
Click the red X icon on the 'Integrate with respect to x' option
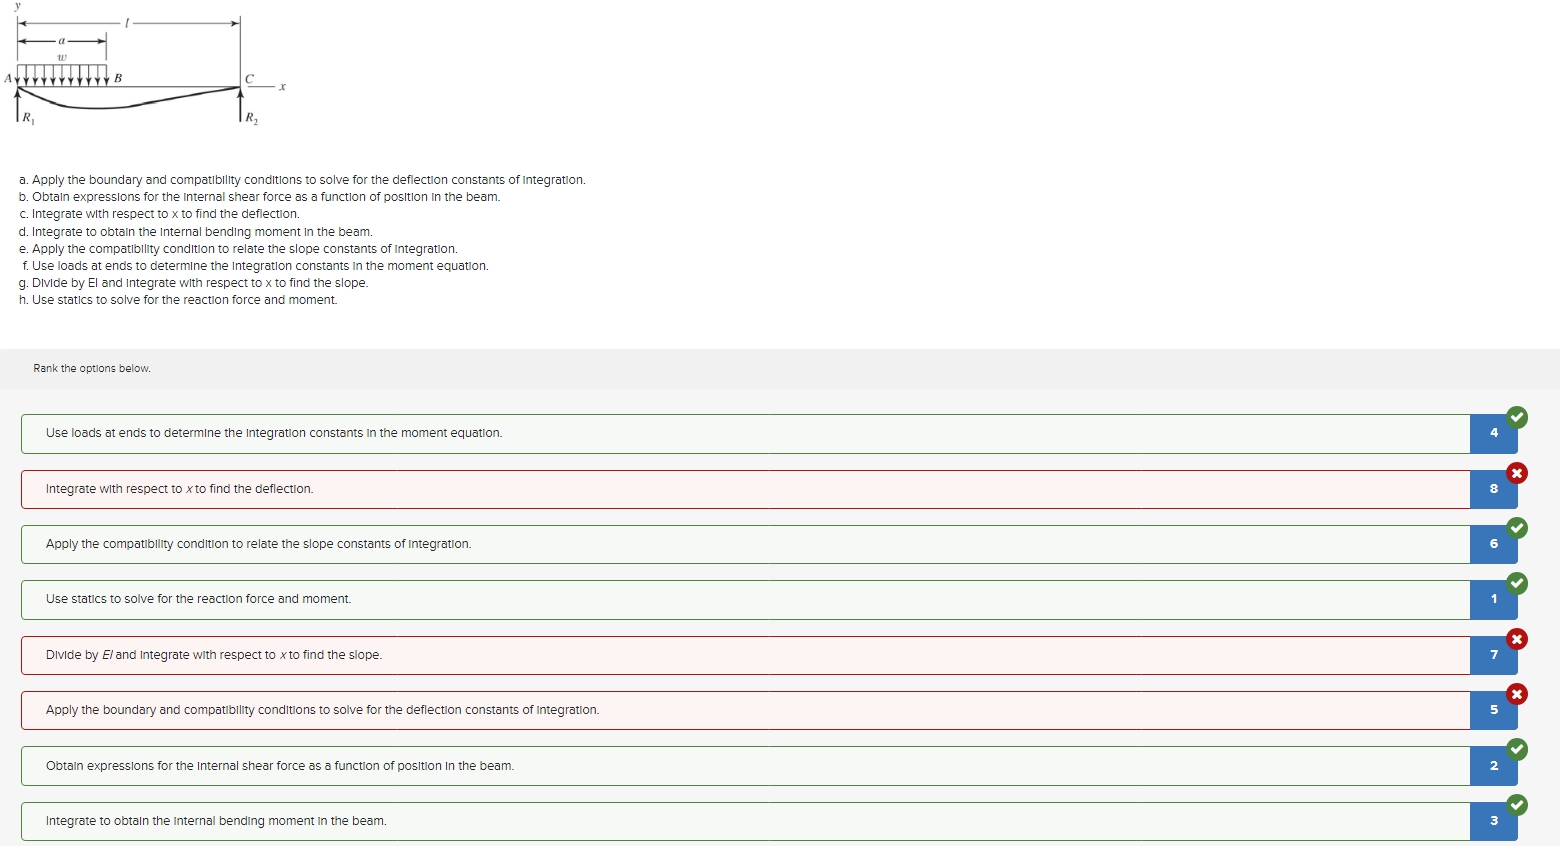click(1519, 473)
